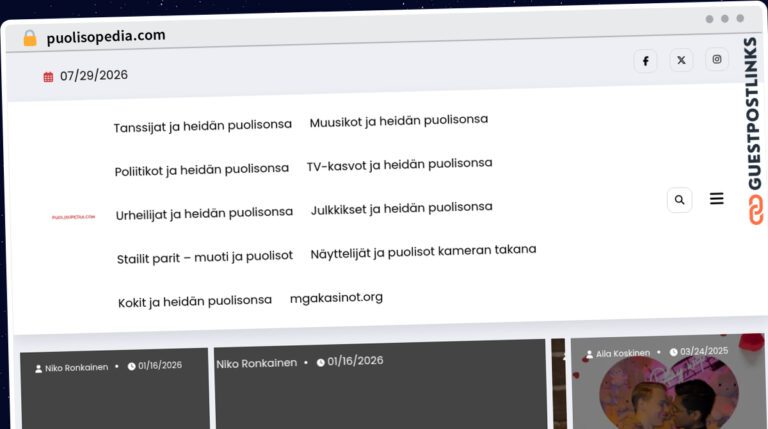Click 01/16/2026 date on middle card
The height and width of the screenshot is (429, 768).
(355, 361)
